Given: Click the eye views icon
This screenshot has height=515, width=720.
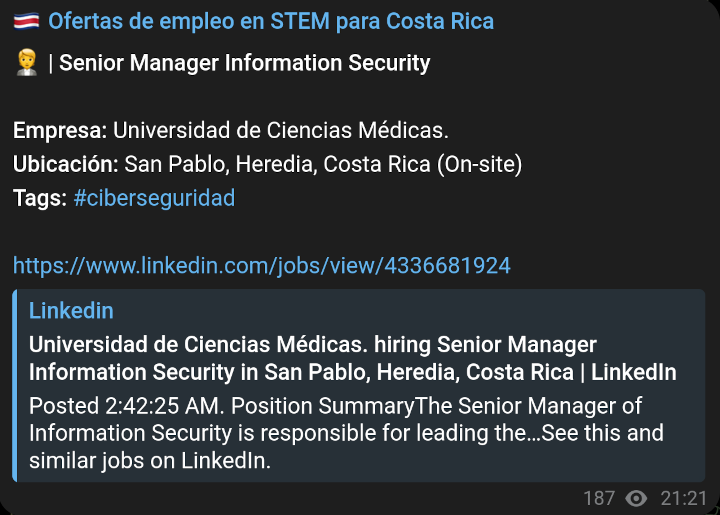Looking at the screenshot, I should click(636, 498).
